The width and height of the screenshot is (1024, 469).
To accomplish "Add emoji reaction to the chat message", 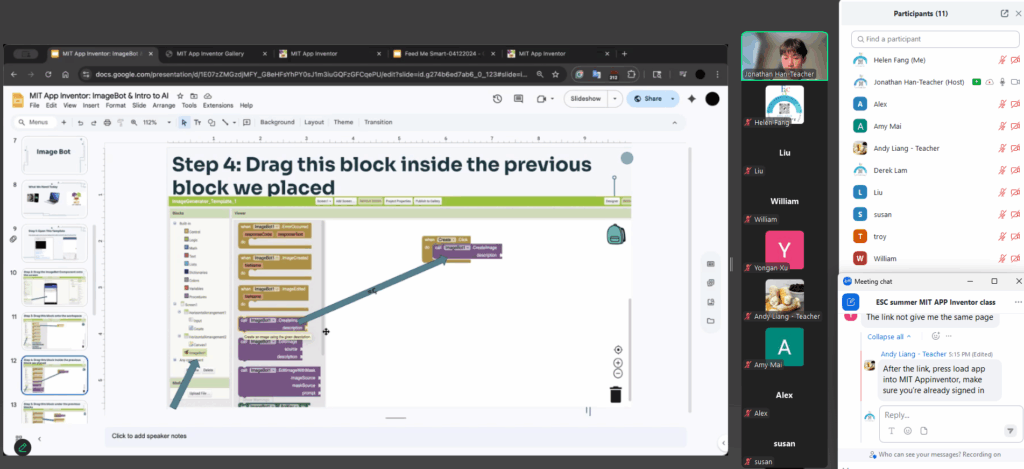I will point(934,336).
